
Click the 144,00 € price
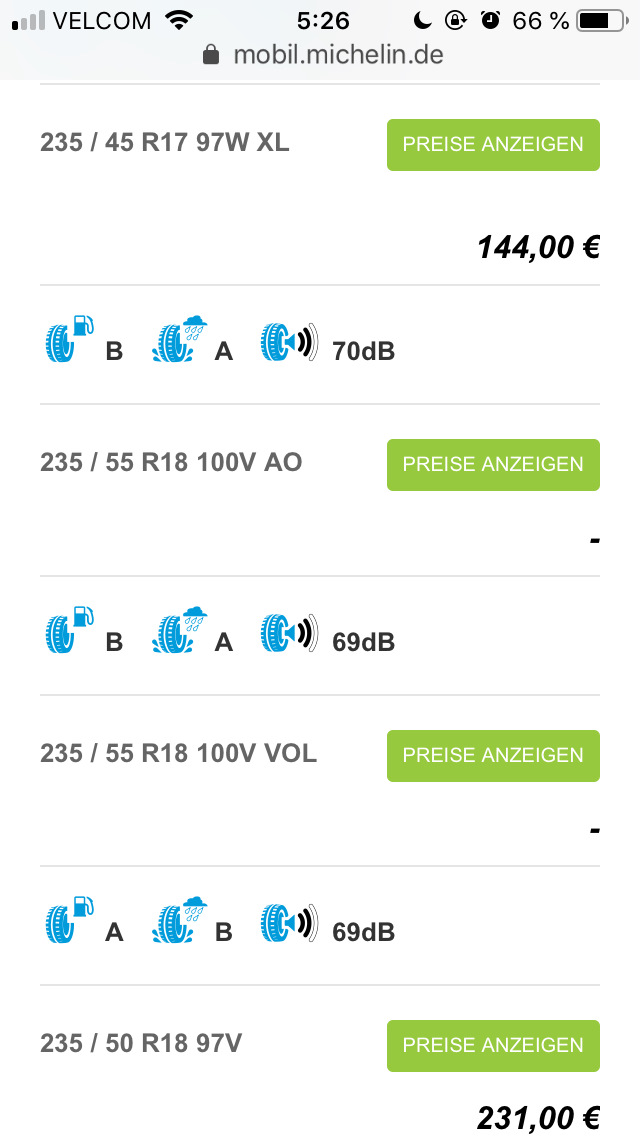[538, 247]
